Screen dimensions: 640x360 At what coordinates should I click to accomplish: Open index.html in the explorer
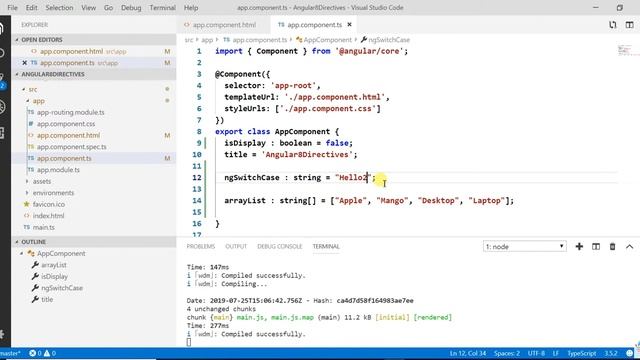point(48,216)
